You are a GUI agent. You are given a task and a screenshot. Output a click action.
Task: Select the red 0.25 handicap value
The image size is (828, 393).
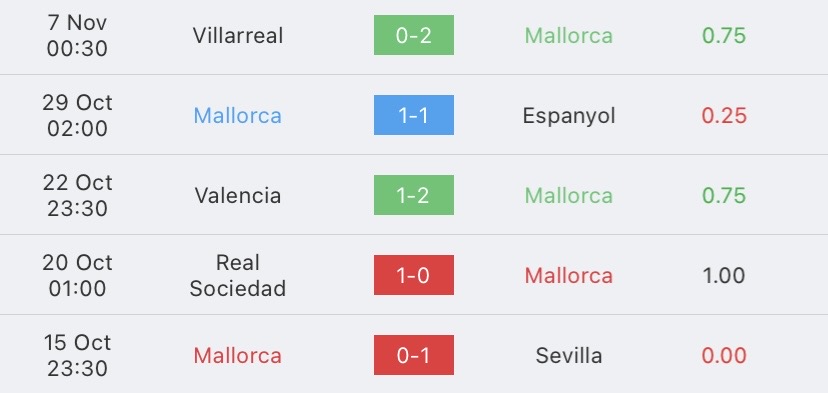[x=724, y=116]
